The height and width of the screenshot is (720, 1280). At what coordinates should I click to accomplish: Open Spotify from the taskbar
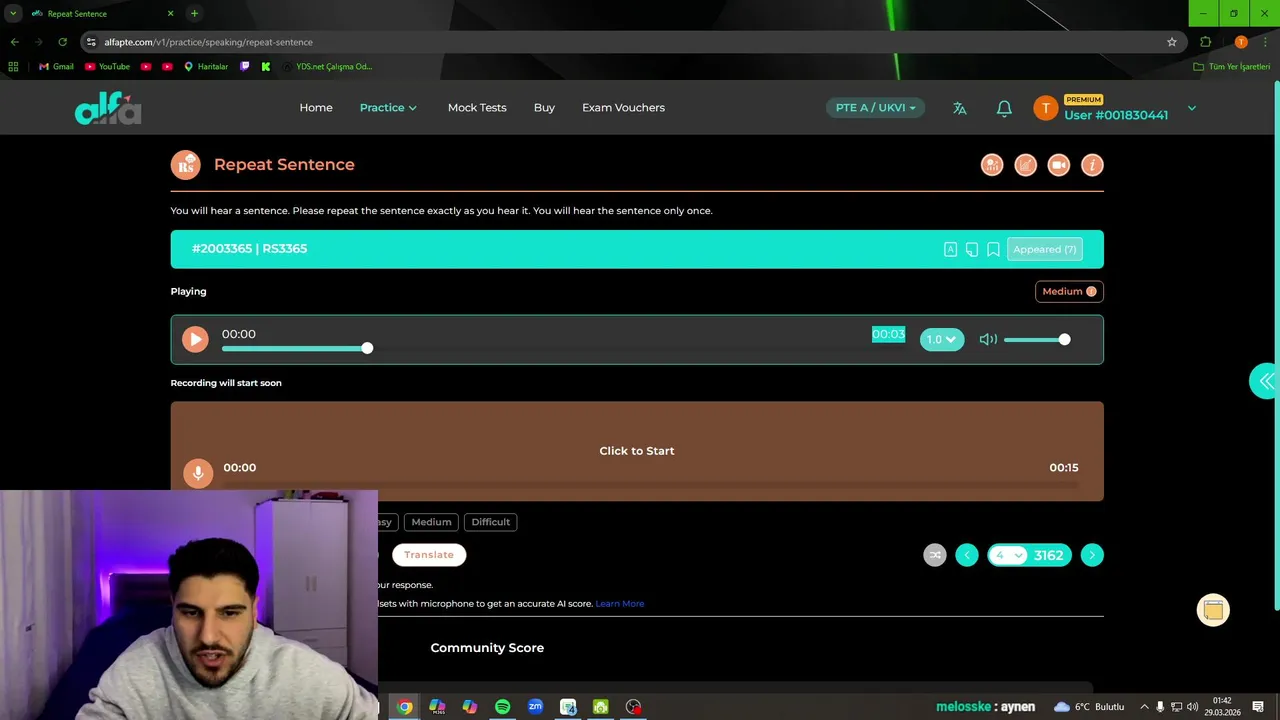click(502, 706)
